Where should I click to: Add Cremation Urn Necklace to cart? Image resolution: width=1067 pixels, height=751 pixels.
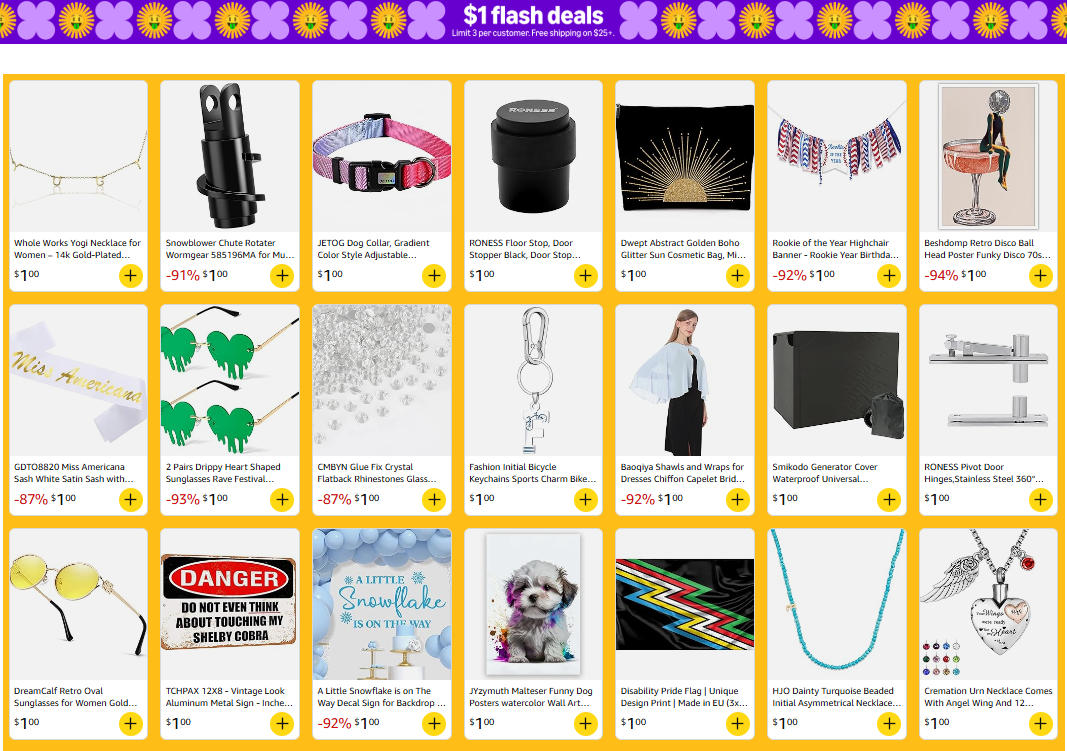click(x=1040, y=724)
